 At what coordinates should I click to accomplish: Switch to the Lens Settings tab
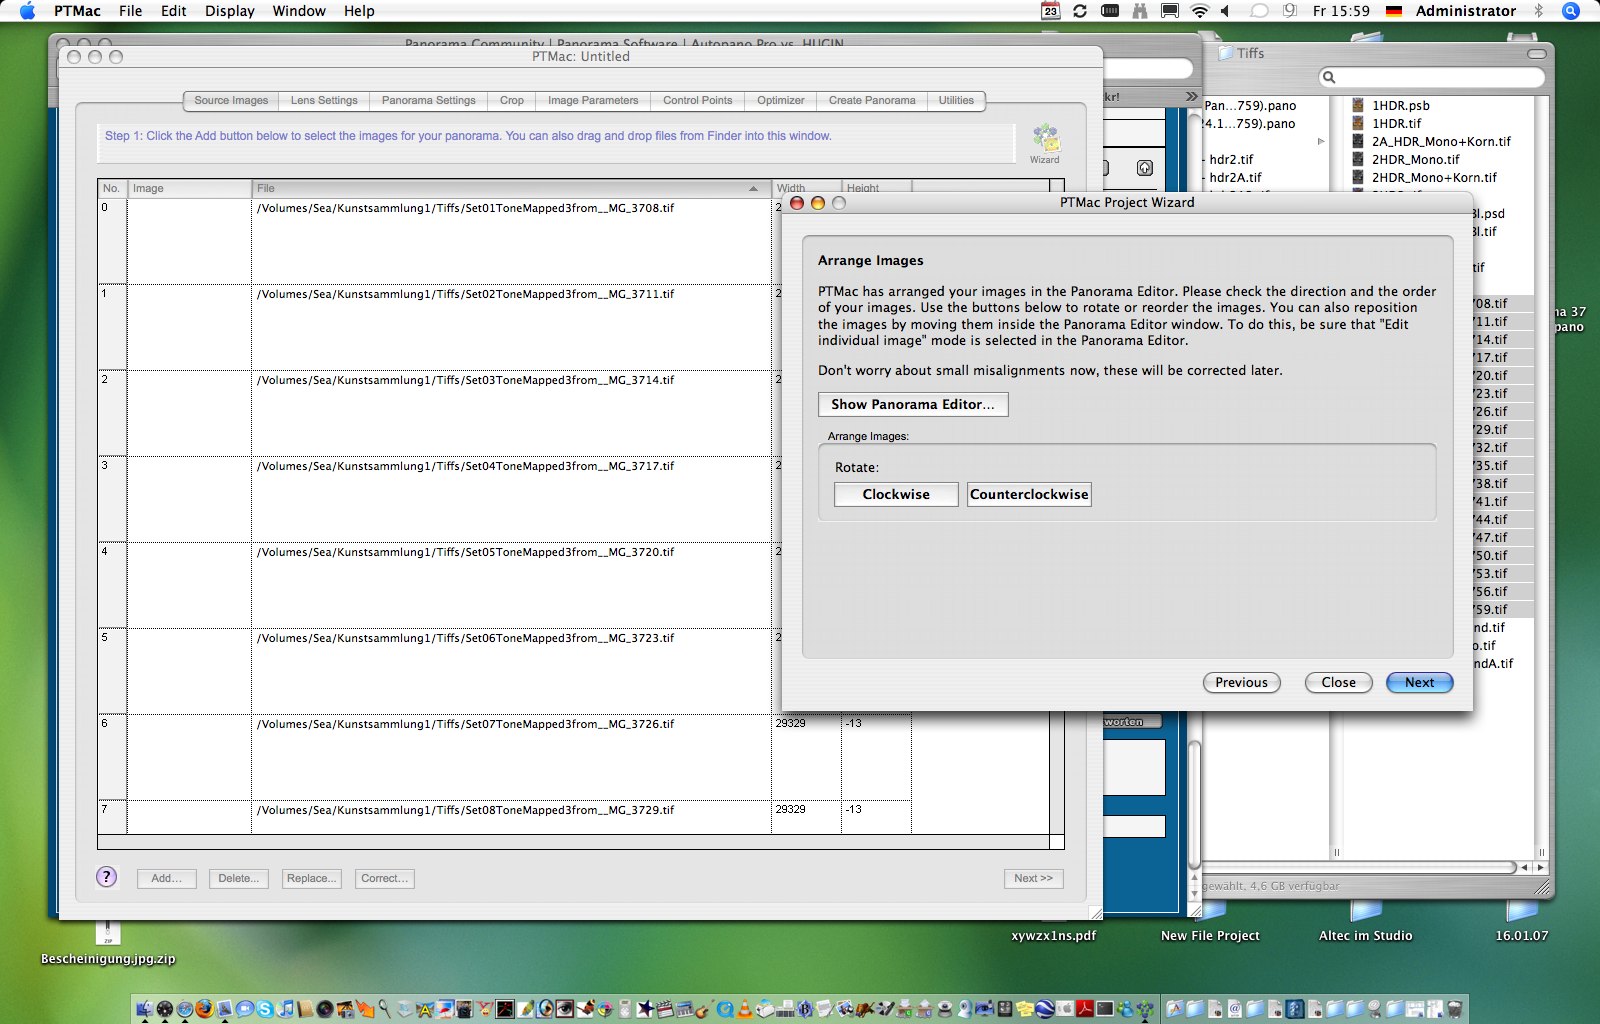pos(324,100)
